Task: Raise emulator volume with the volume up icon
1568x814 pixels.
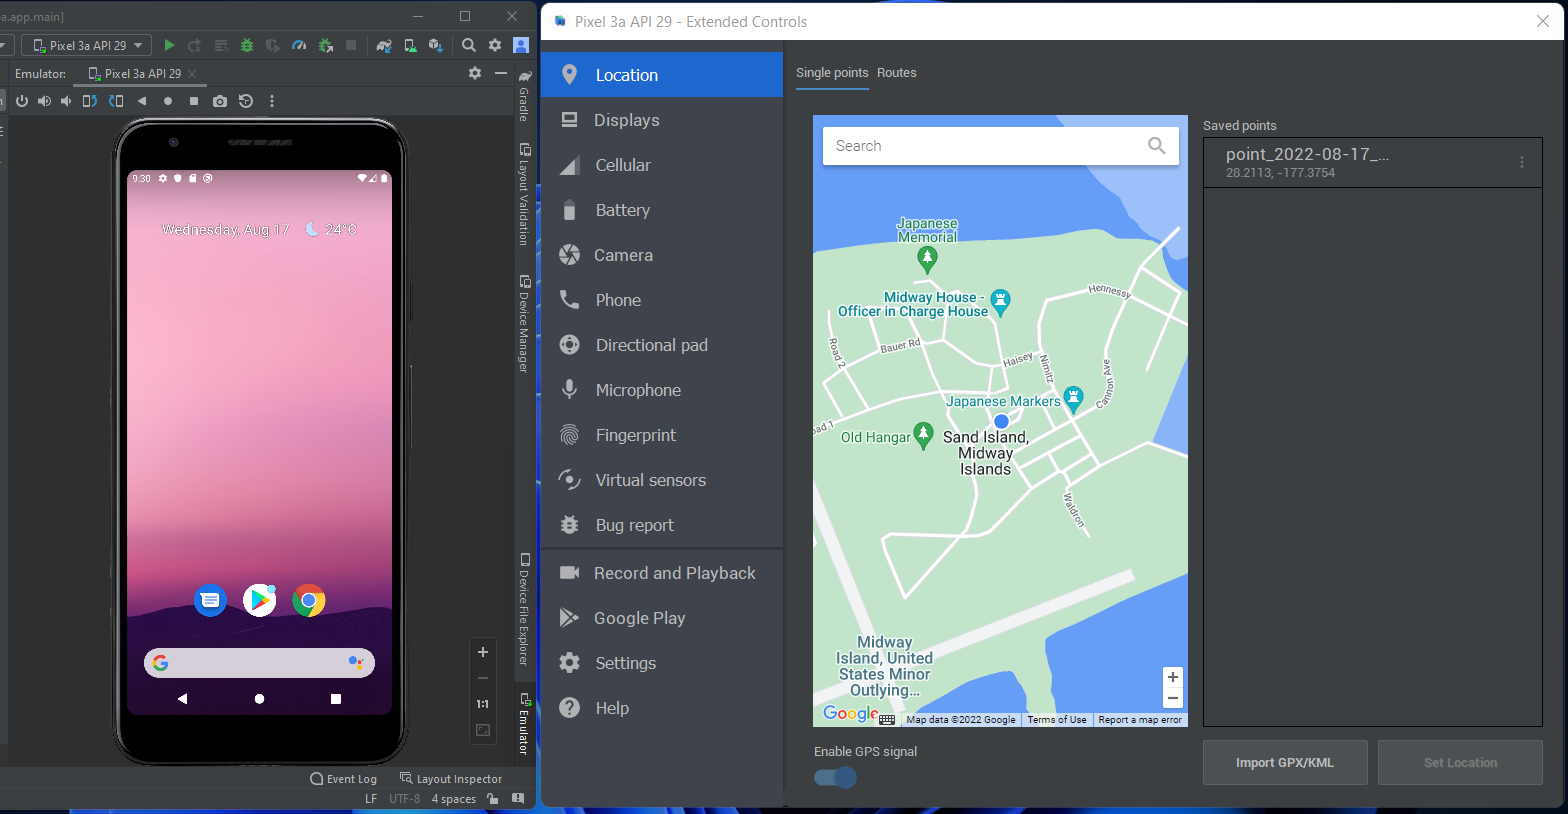Action: (x=44, y=101)
